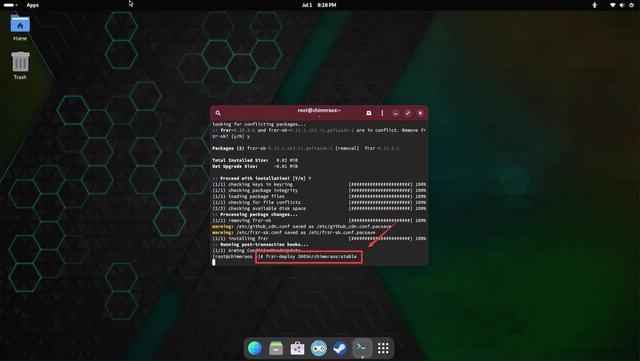
Task: Click the 'Net Upgrade Size' line
Action: pos(255,166)
